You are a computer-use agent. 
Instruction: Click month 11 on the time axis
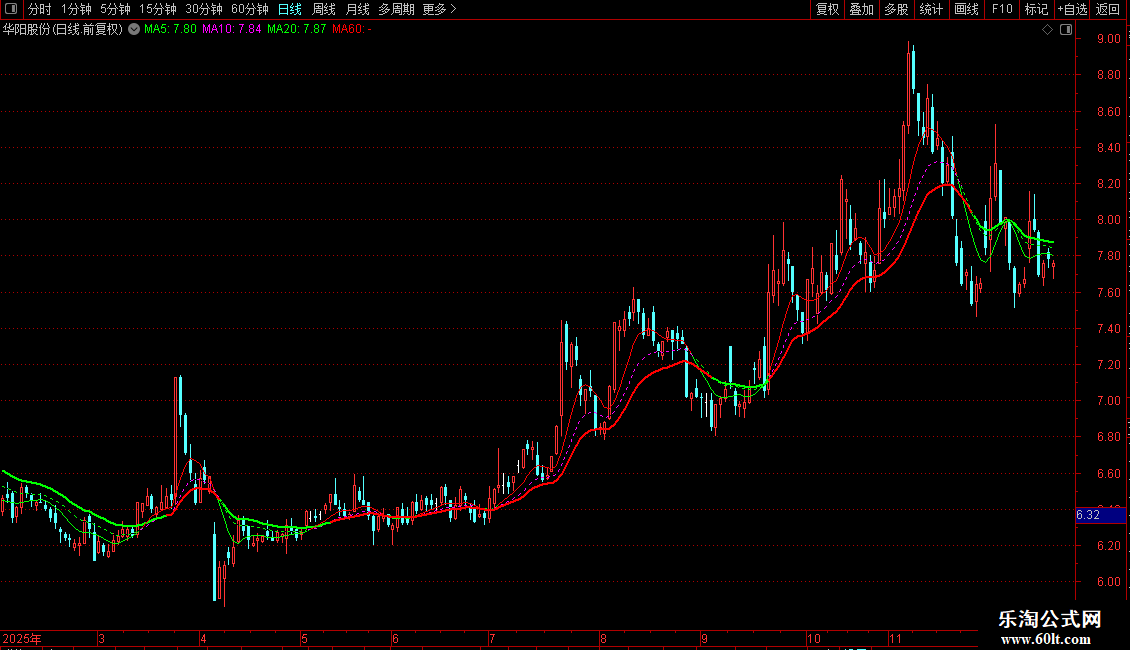(895, 638)
